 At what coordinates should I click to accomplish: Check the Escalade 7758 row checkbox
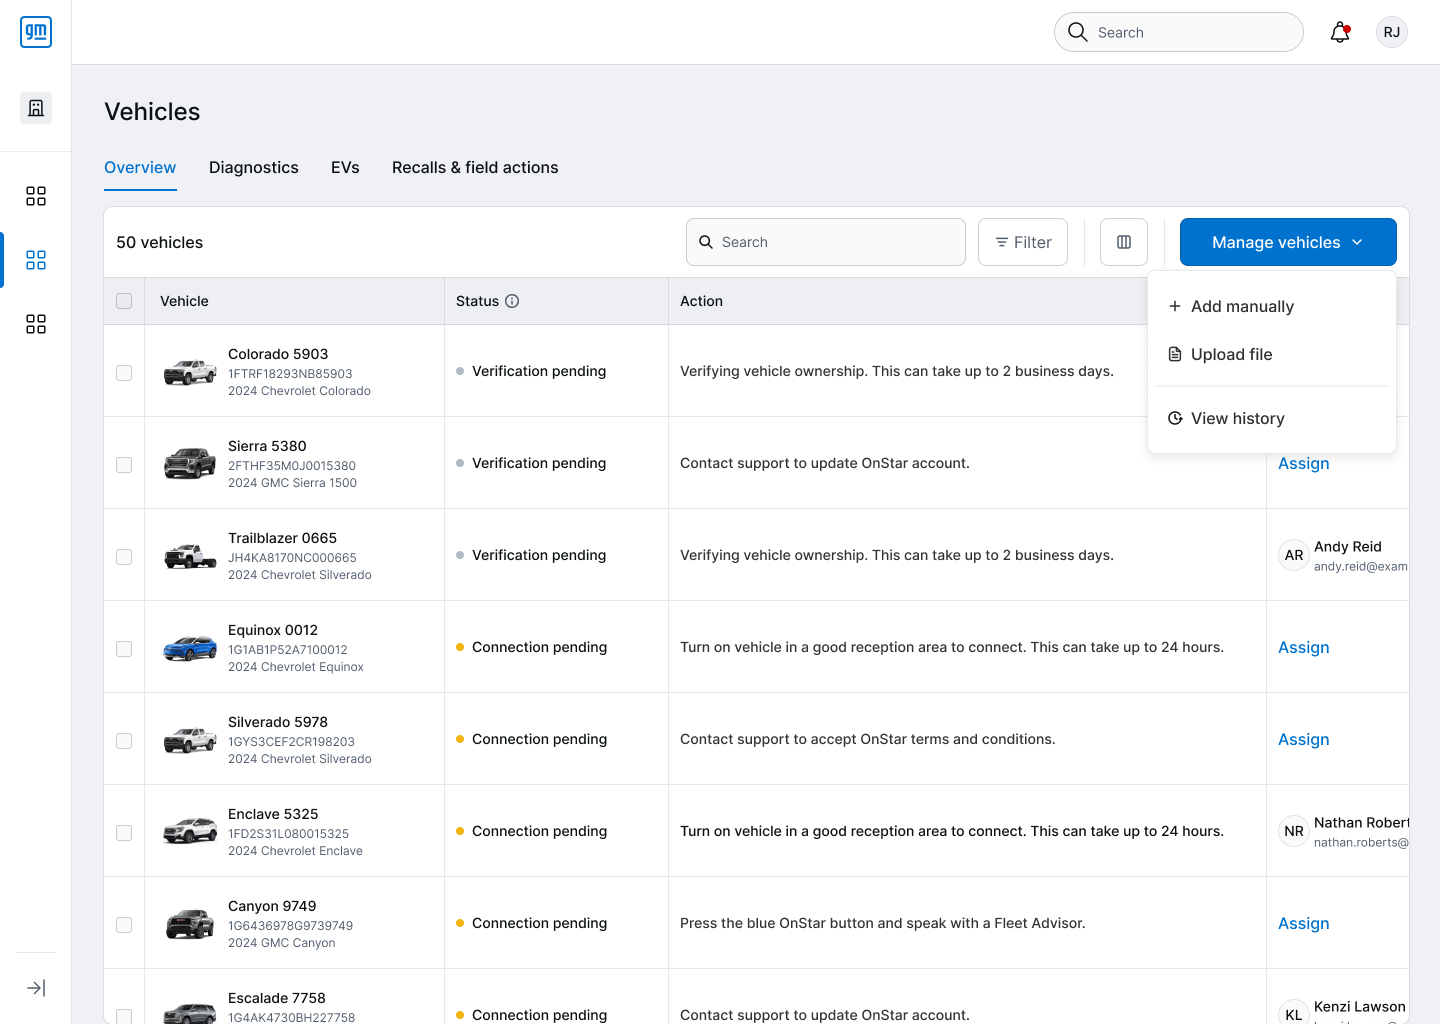pyautogui.click(x=124, y=1016)
